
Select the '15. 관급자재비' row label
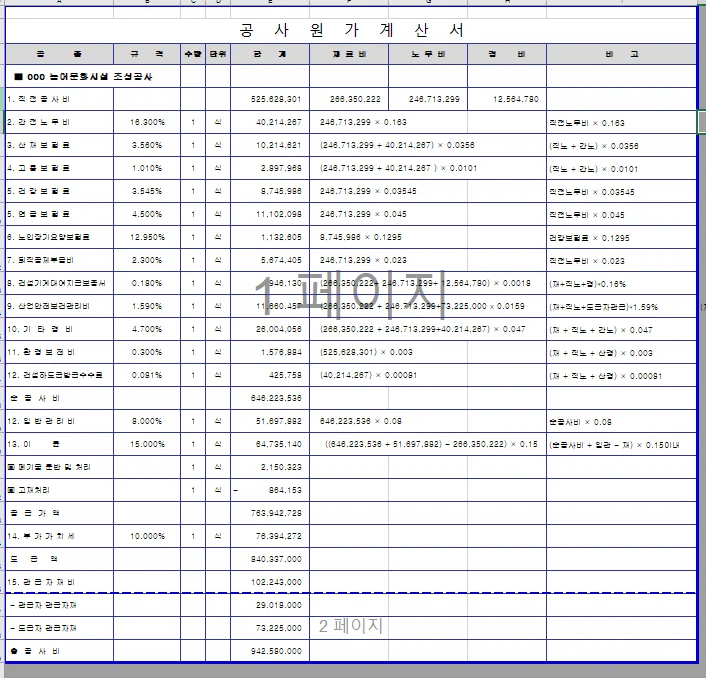pos(59,582)
